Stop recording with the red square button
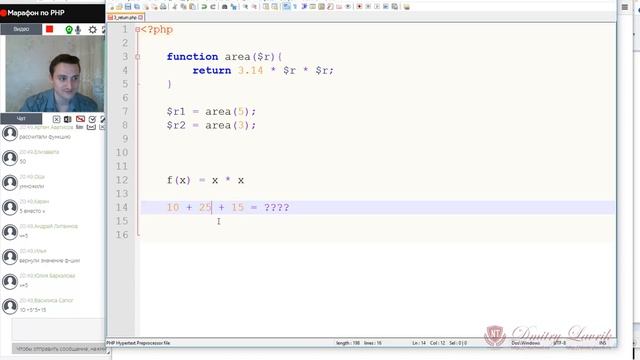 coord(49,29)
